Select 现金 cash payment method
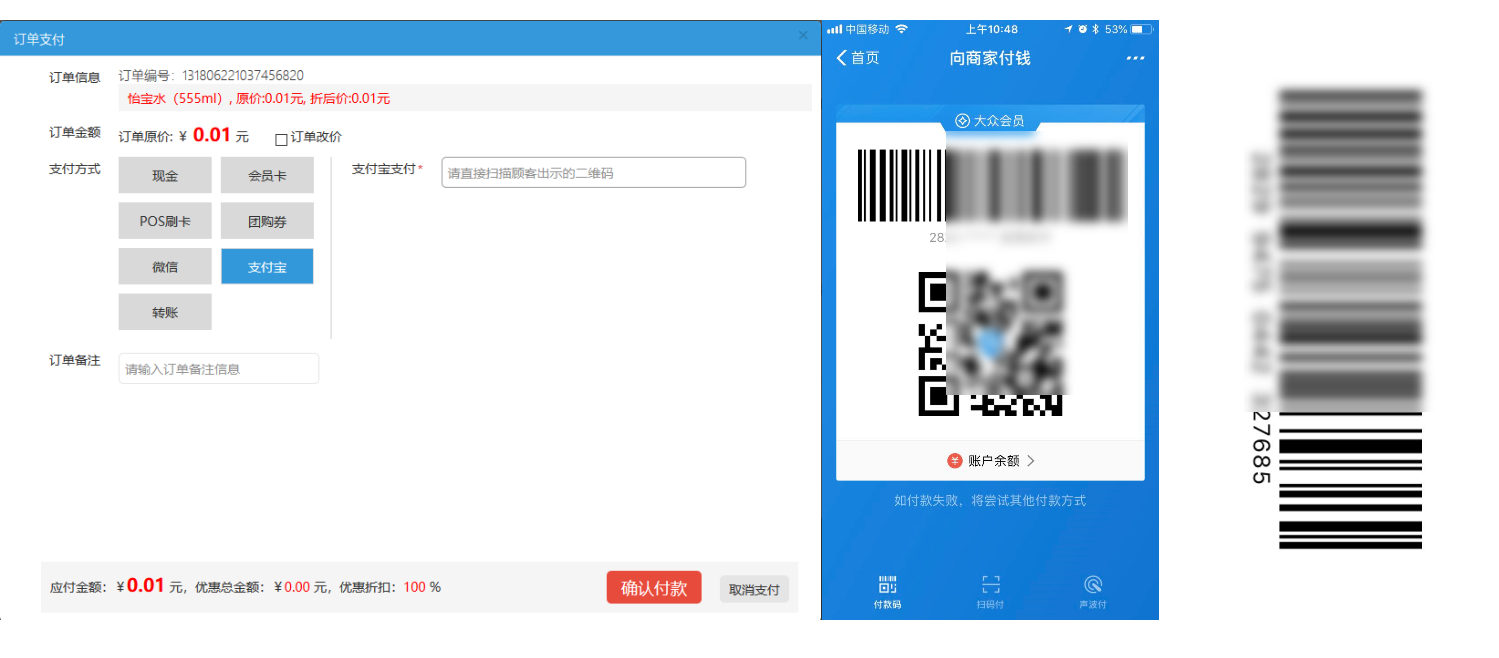This screenshot has height=658, width=1499. (165, 175)
